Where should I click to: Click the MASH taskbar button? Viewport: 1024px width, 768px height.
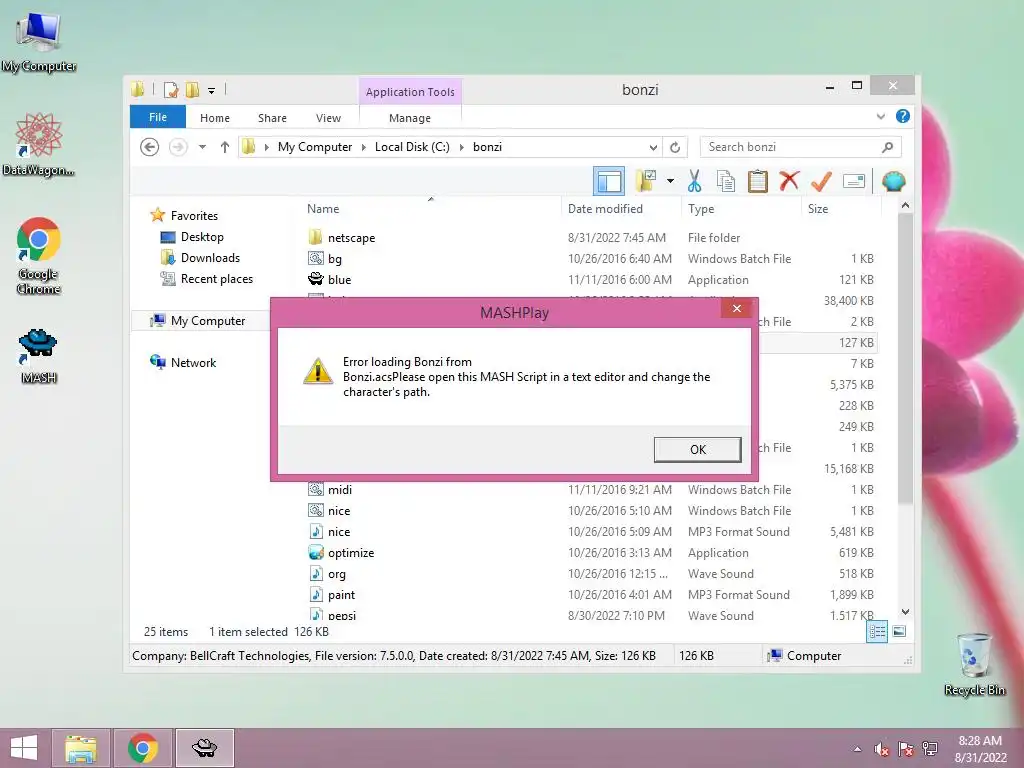[205, 748]
